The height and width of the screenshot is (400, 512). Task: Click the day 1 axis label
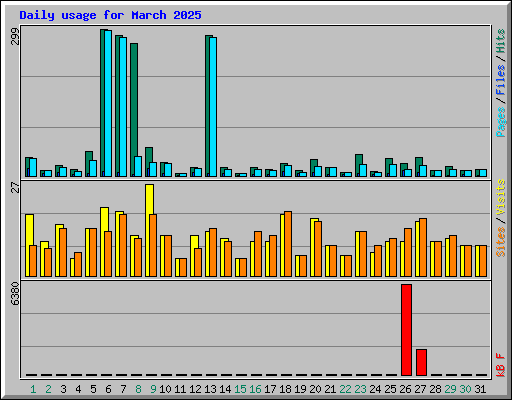33,389
